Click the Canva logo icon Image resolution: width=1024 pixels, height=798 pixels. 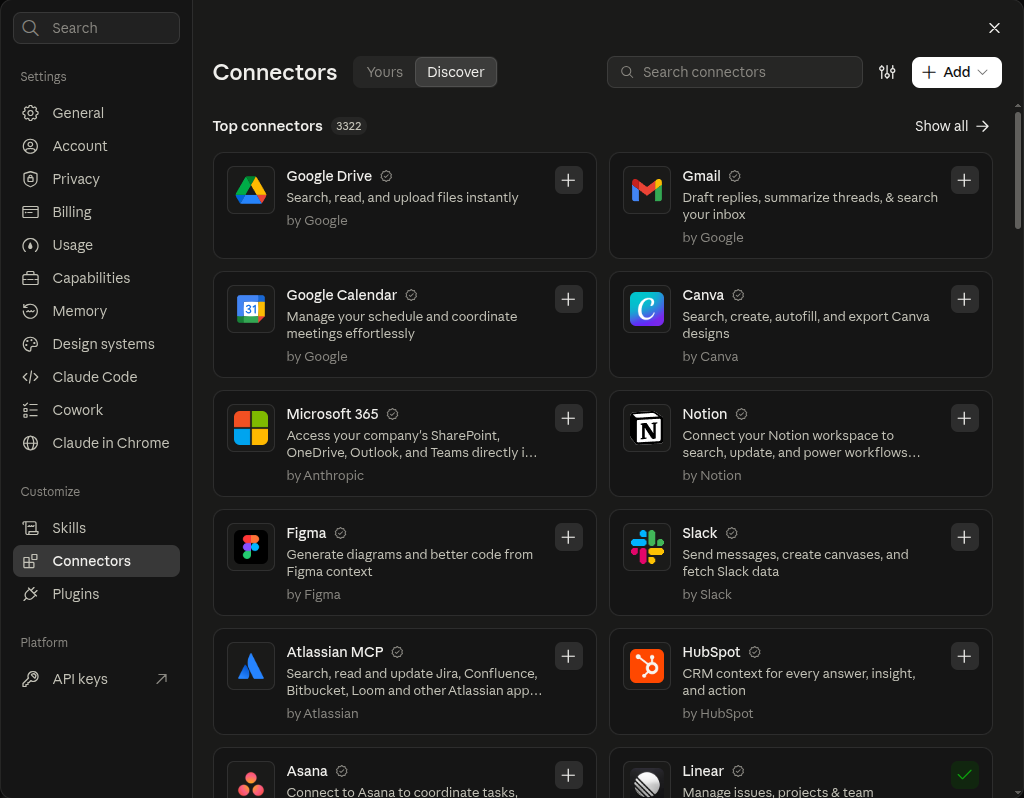(647, 309)
